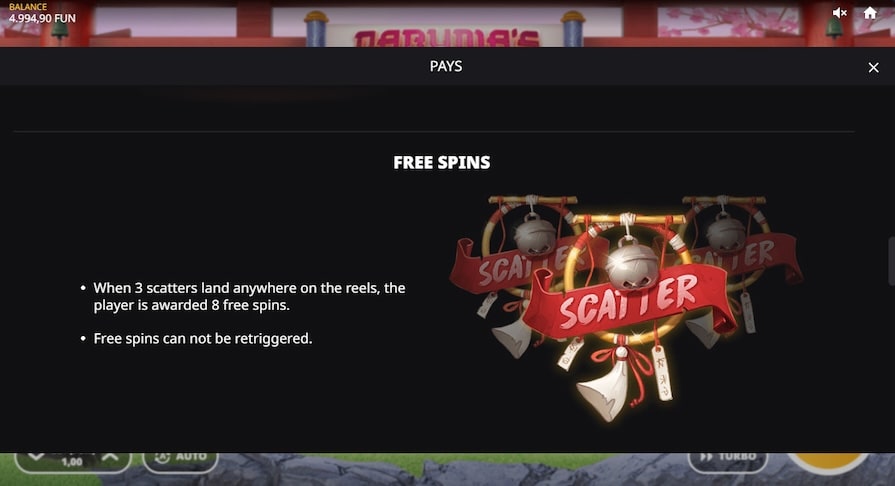Click the retrigger rule text
Viewport: 895px width, 486px height.
point(203,338)
